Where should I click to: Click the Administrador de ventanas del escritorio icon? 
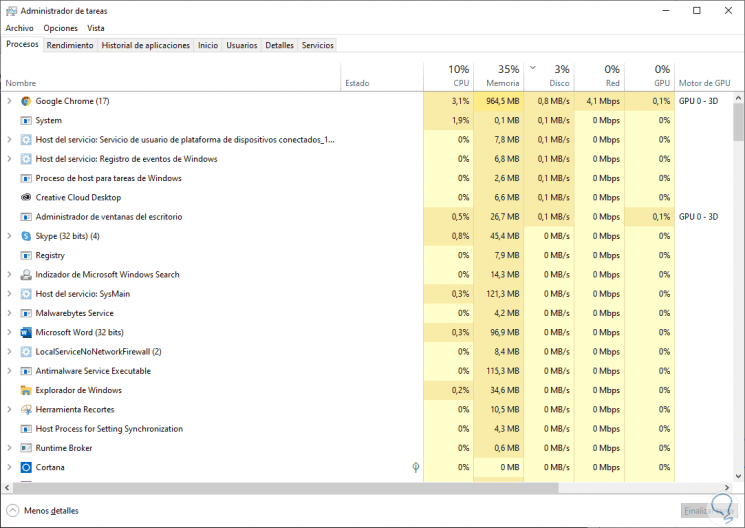pos(26,217)
